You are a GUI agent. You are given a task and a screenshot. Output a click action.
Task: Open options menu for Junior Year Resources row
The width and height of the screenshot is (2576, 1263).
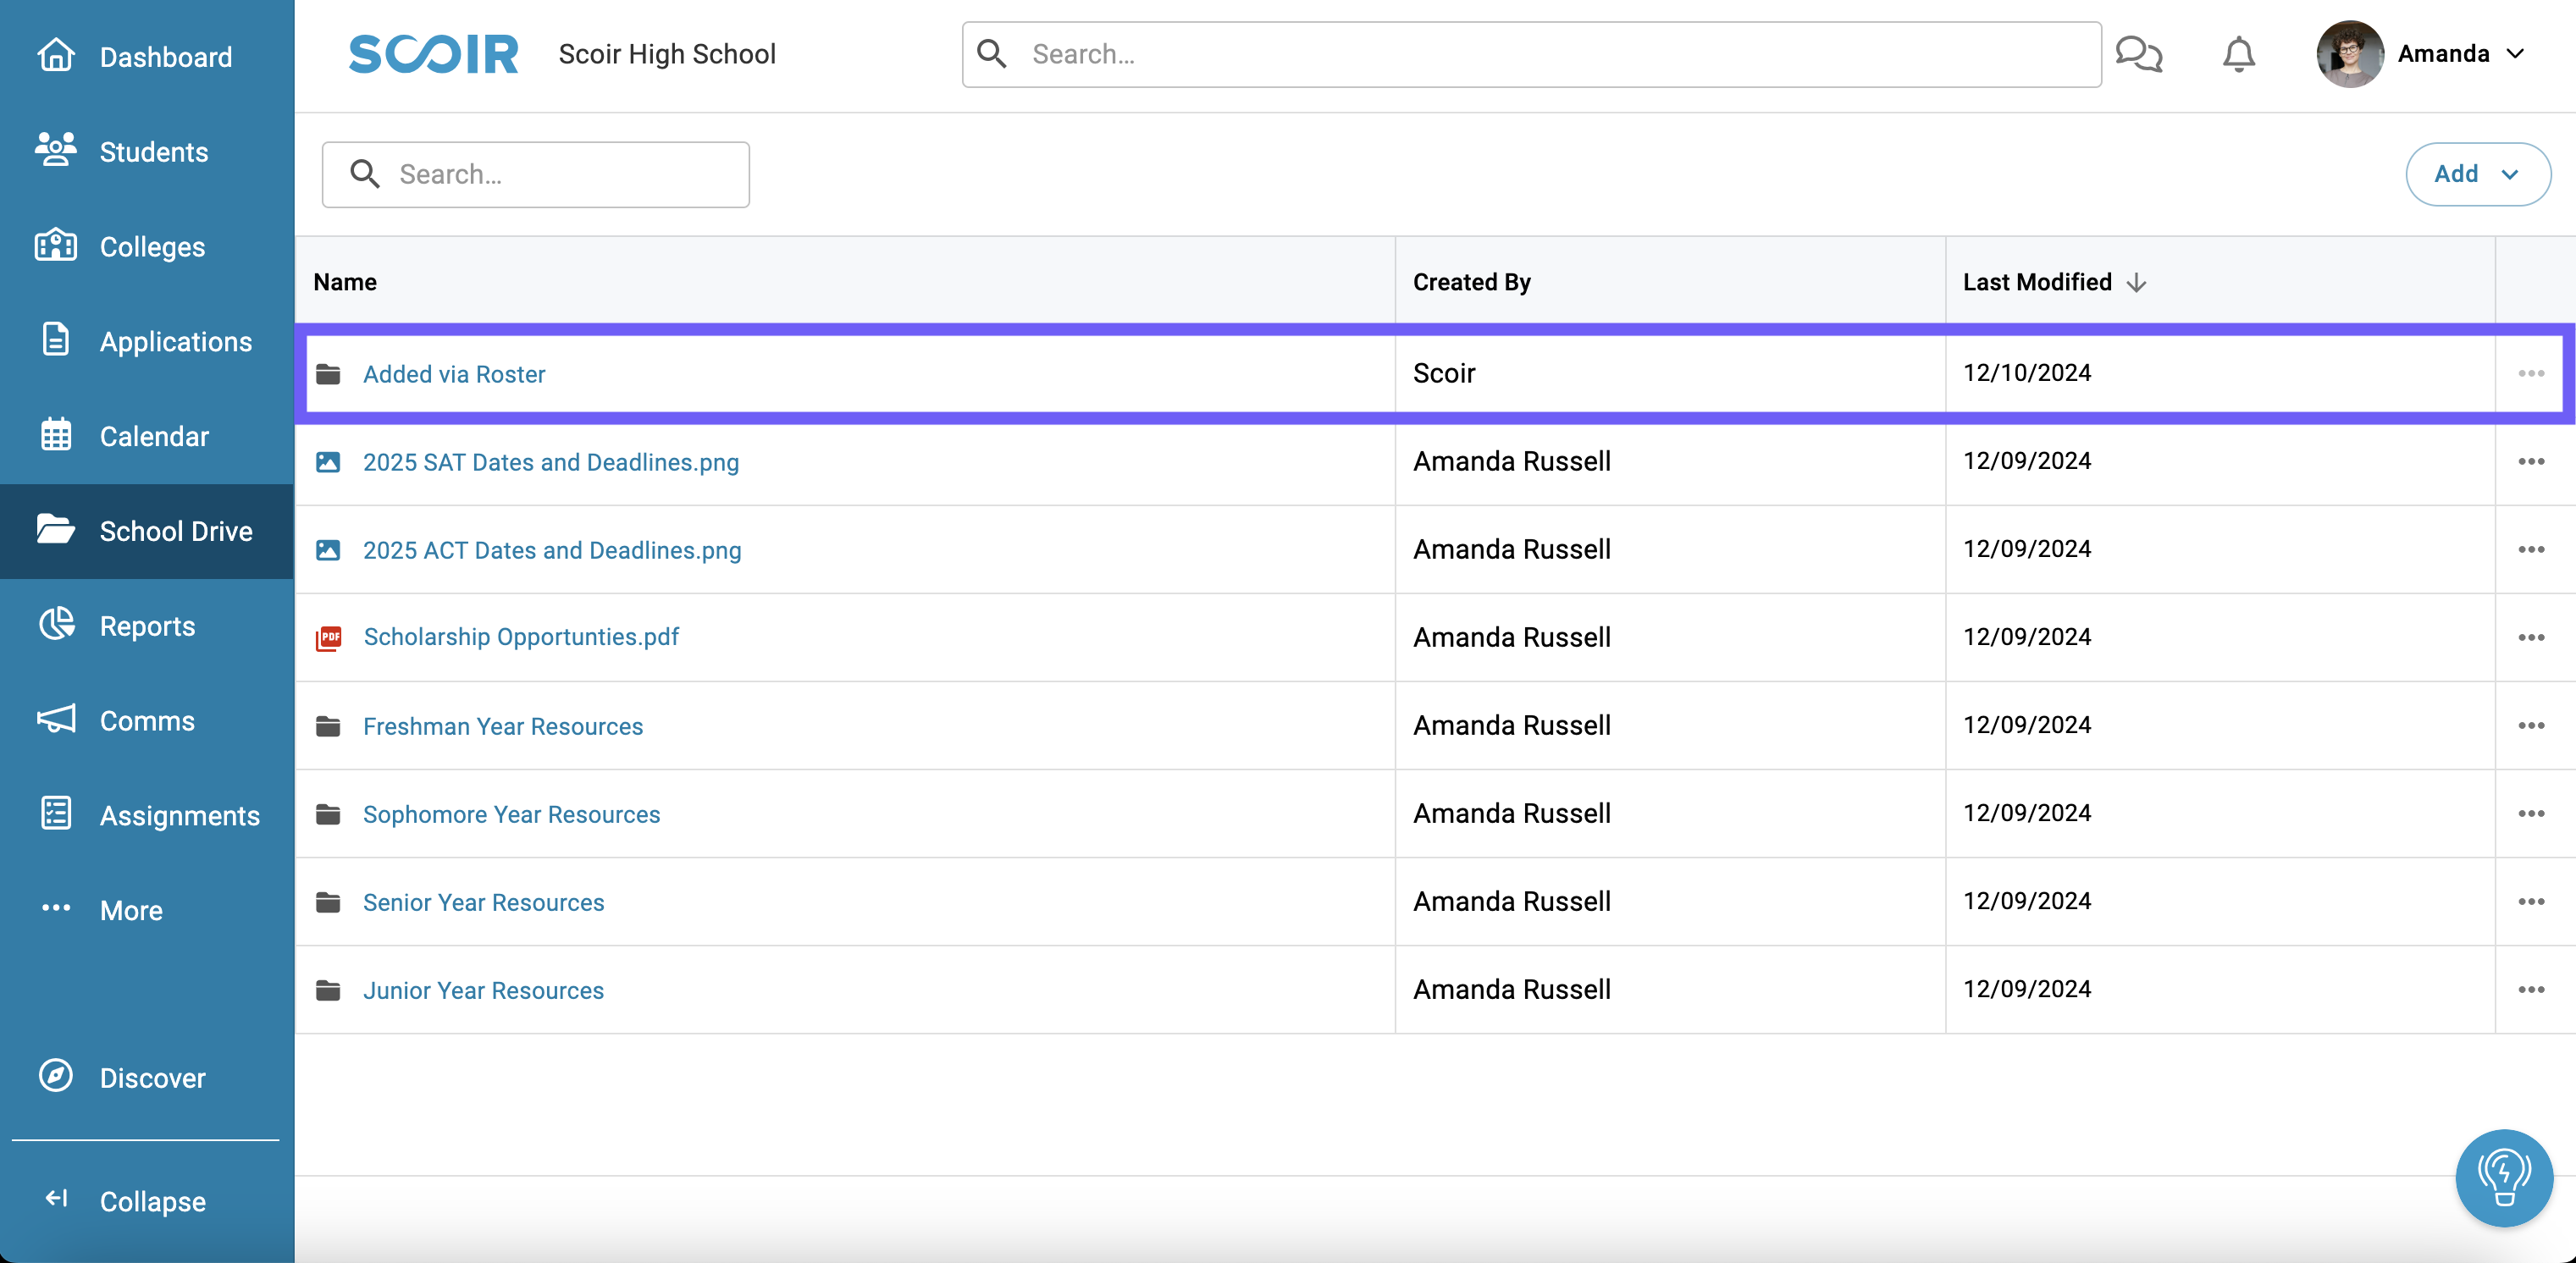(x=2531, y=989)
